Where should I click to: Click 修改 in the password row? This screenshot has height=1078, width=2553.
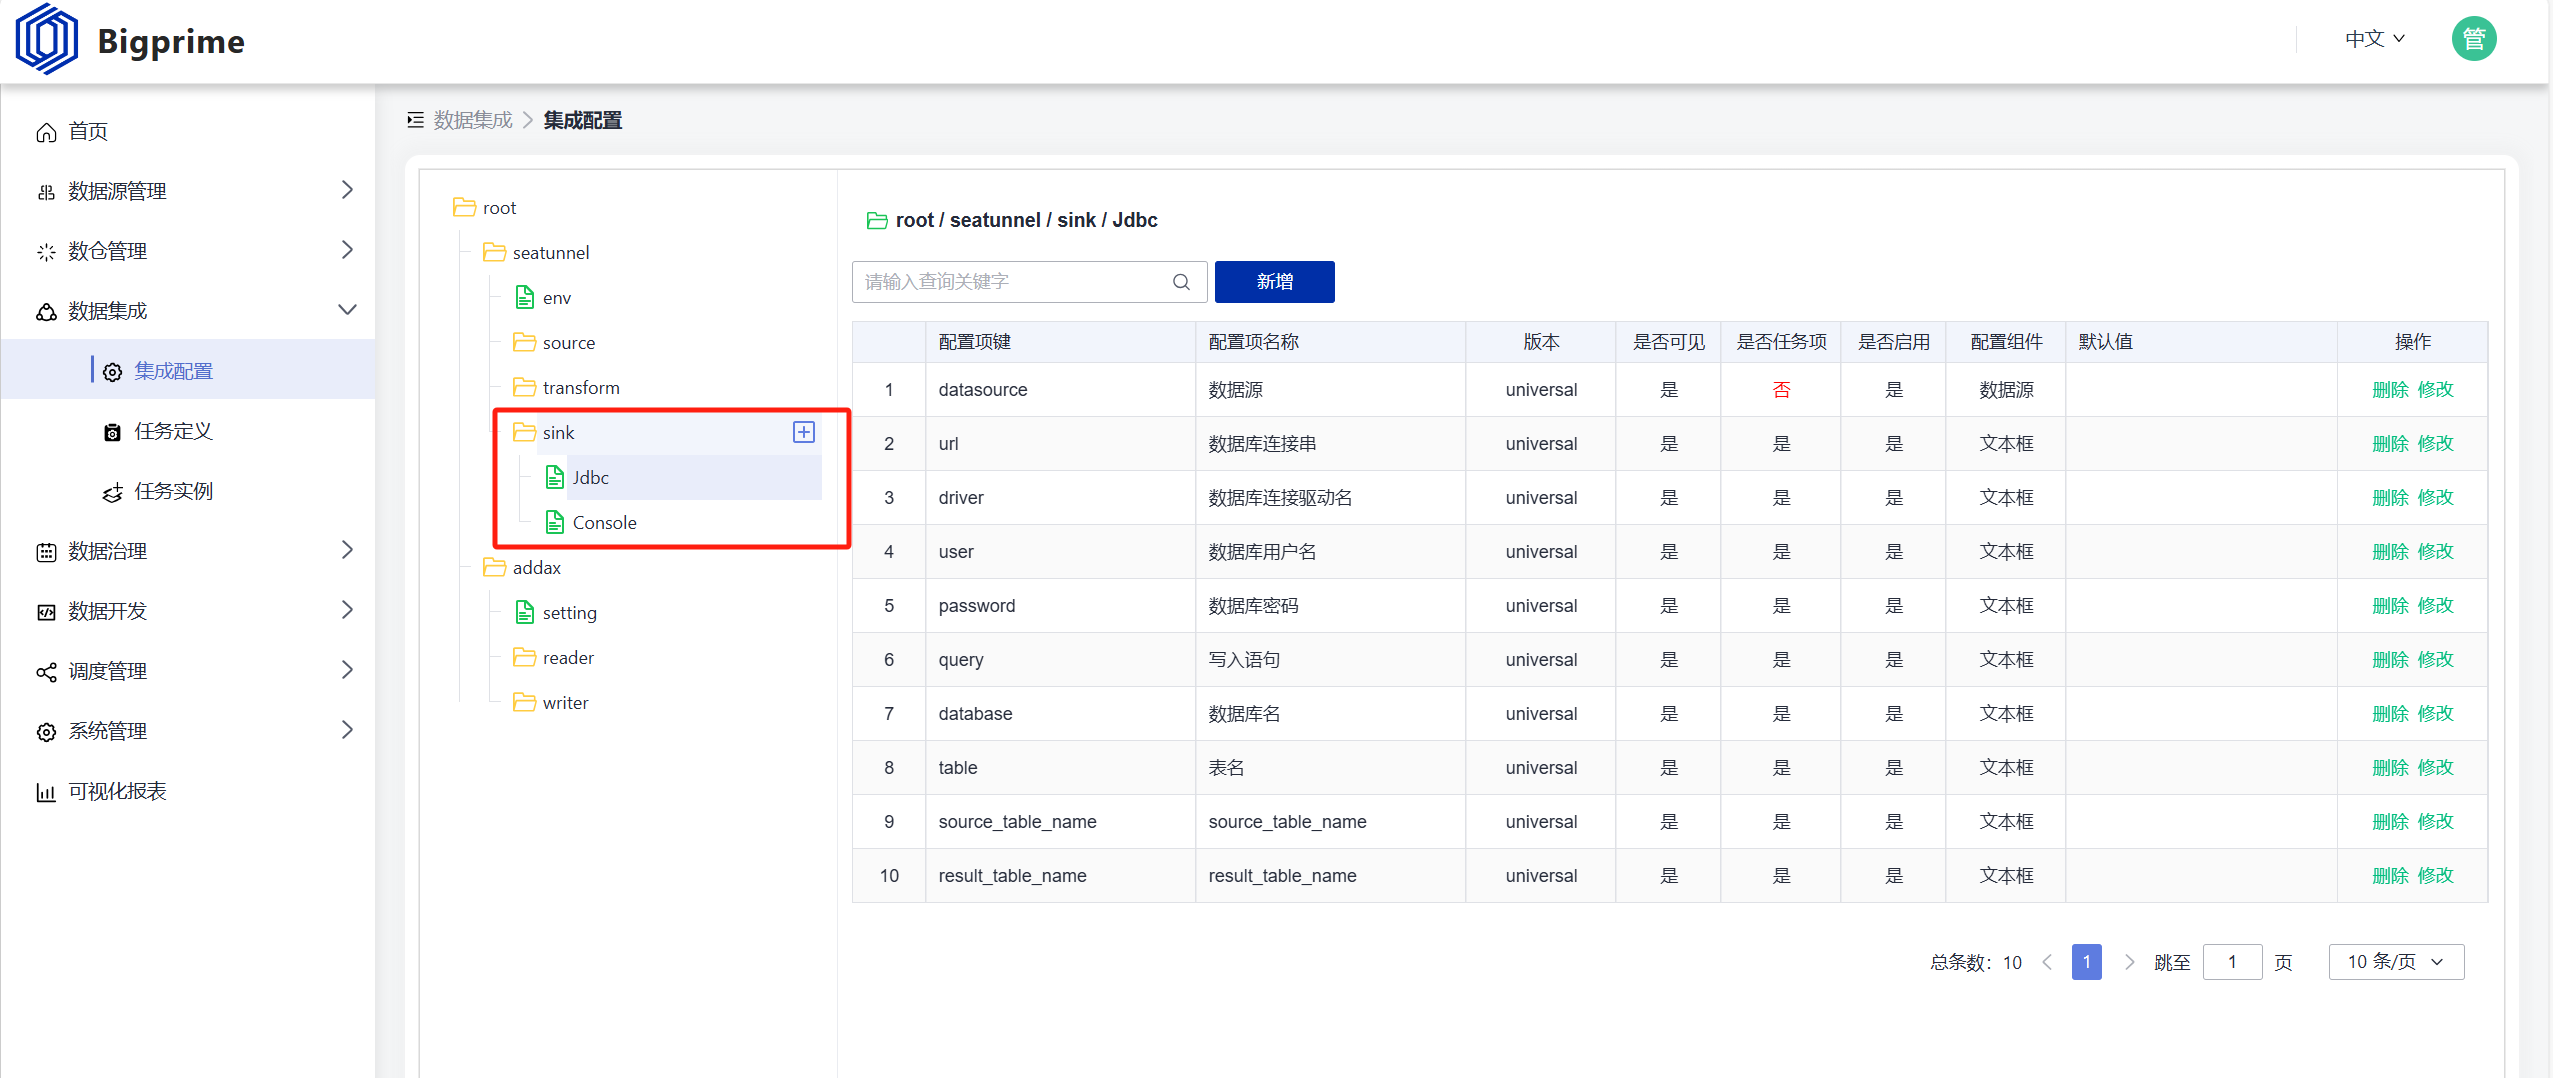(x=2435, y=606)
